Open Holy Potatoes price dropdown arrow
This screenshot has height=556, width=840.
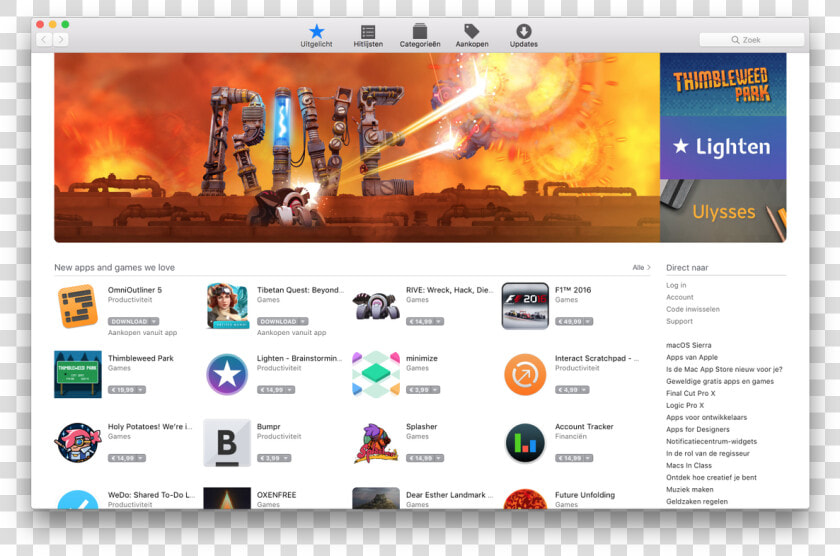pyautogui.click(x=141, y=459)
